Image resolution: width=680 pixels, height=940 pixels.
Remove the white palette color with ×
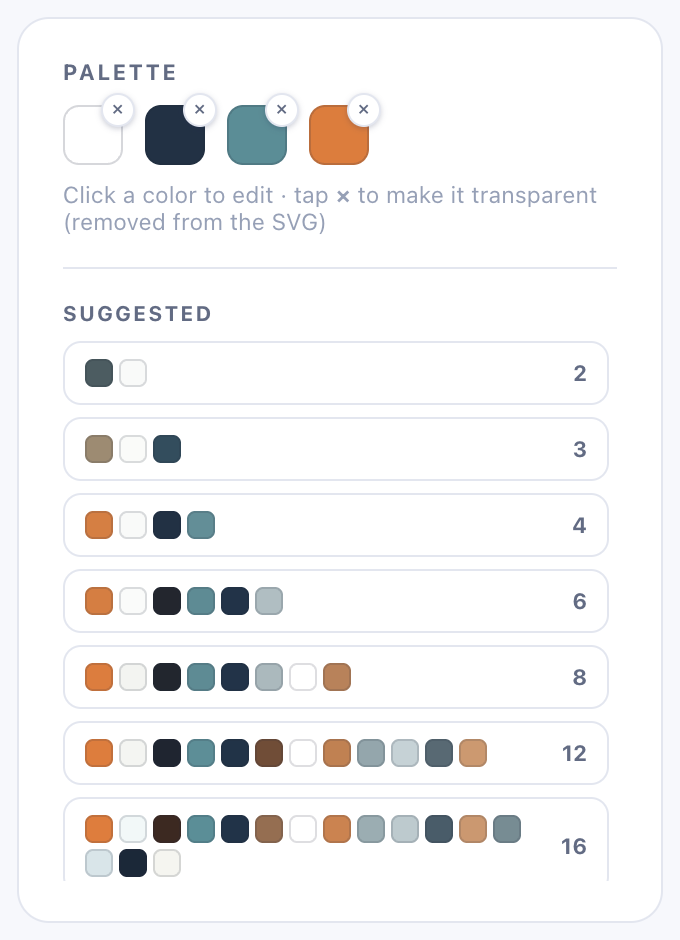click(x=118, y=110)
